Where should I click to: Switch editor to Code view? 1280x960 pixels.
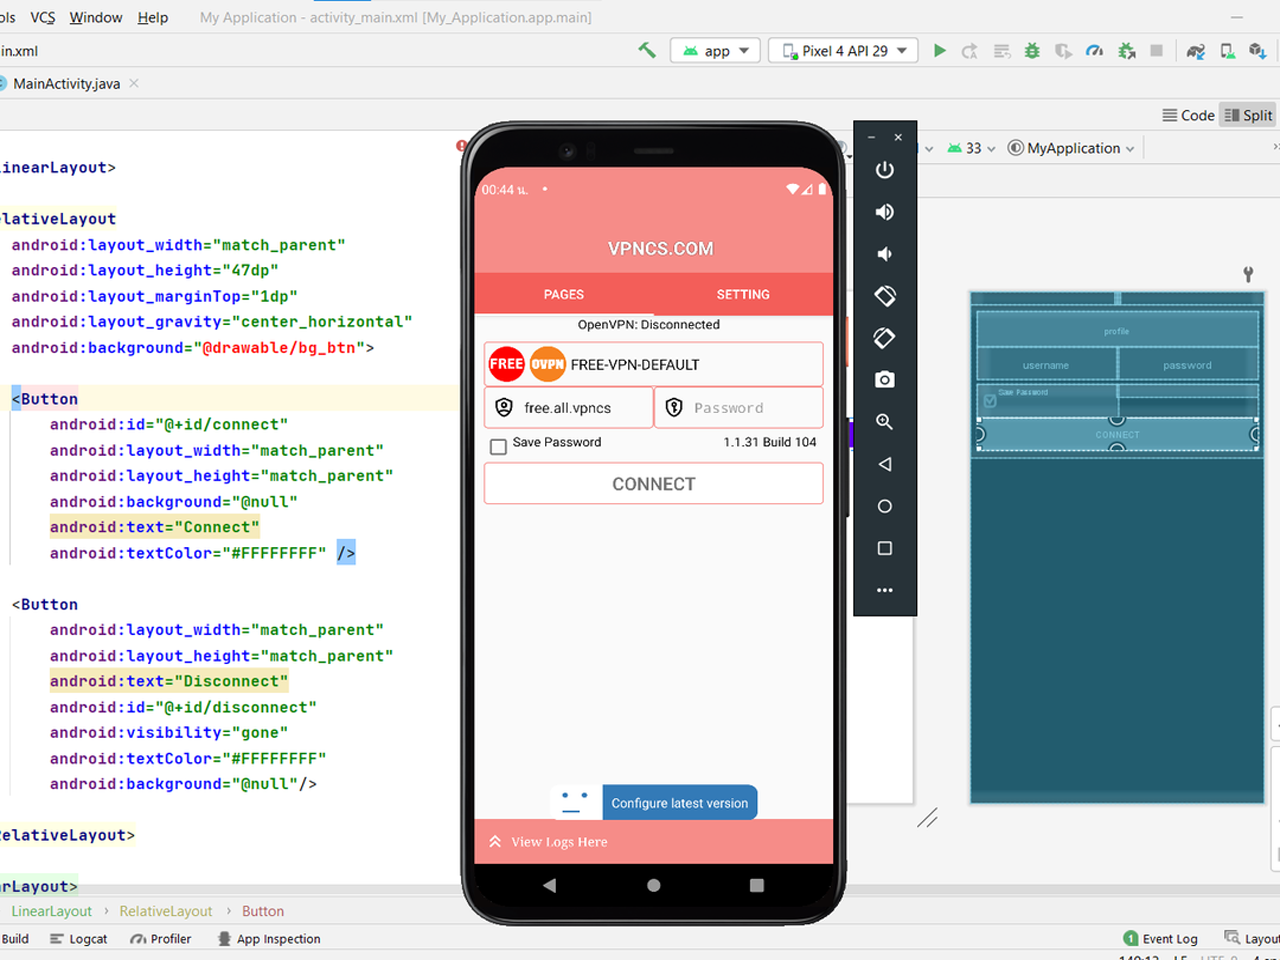coord(1188,115)
